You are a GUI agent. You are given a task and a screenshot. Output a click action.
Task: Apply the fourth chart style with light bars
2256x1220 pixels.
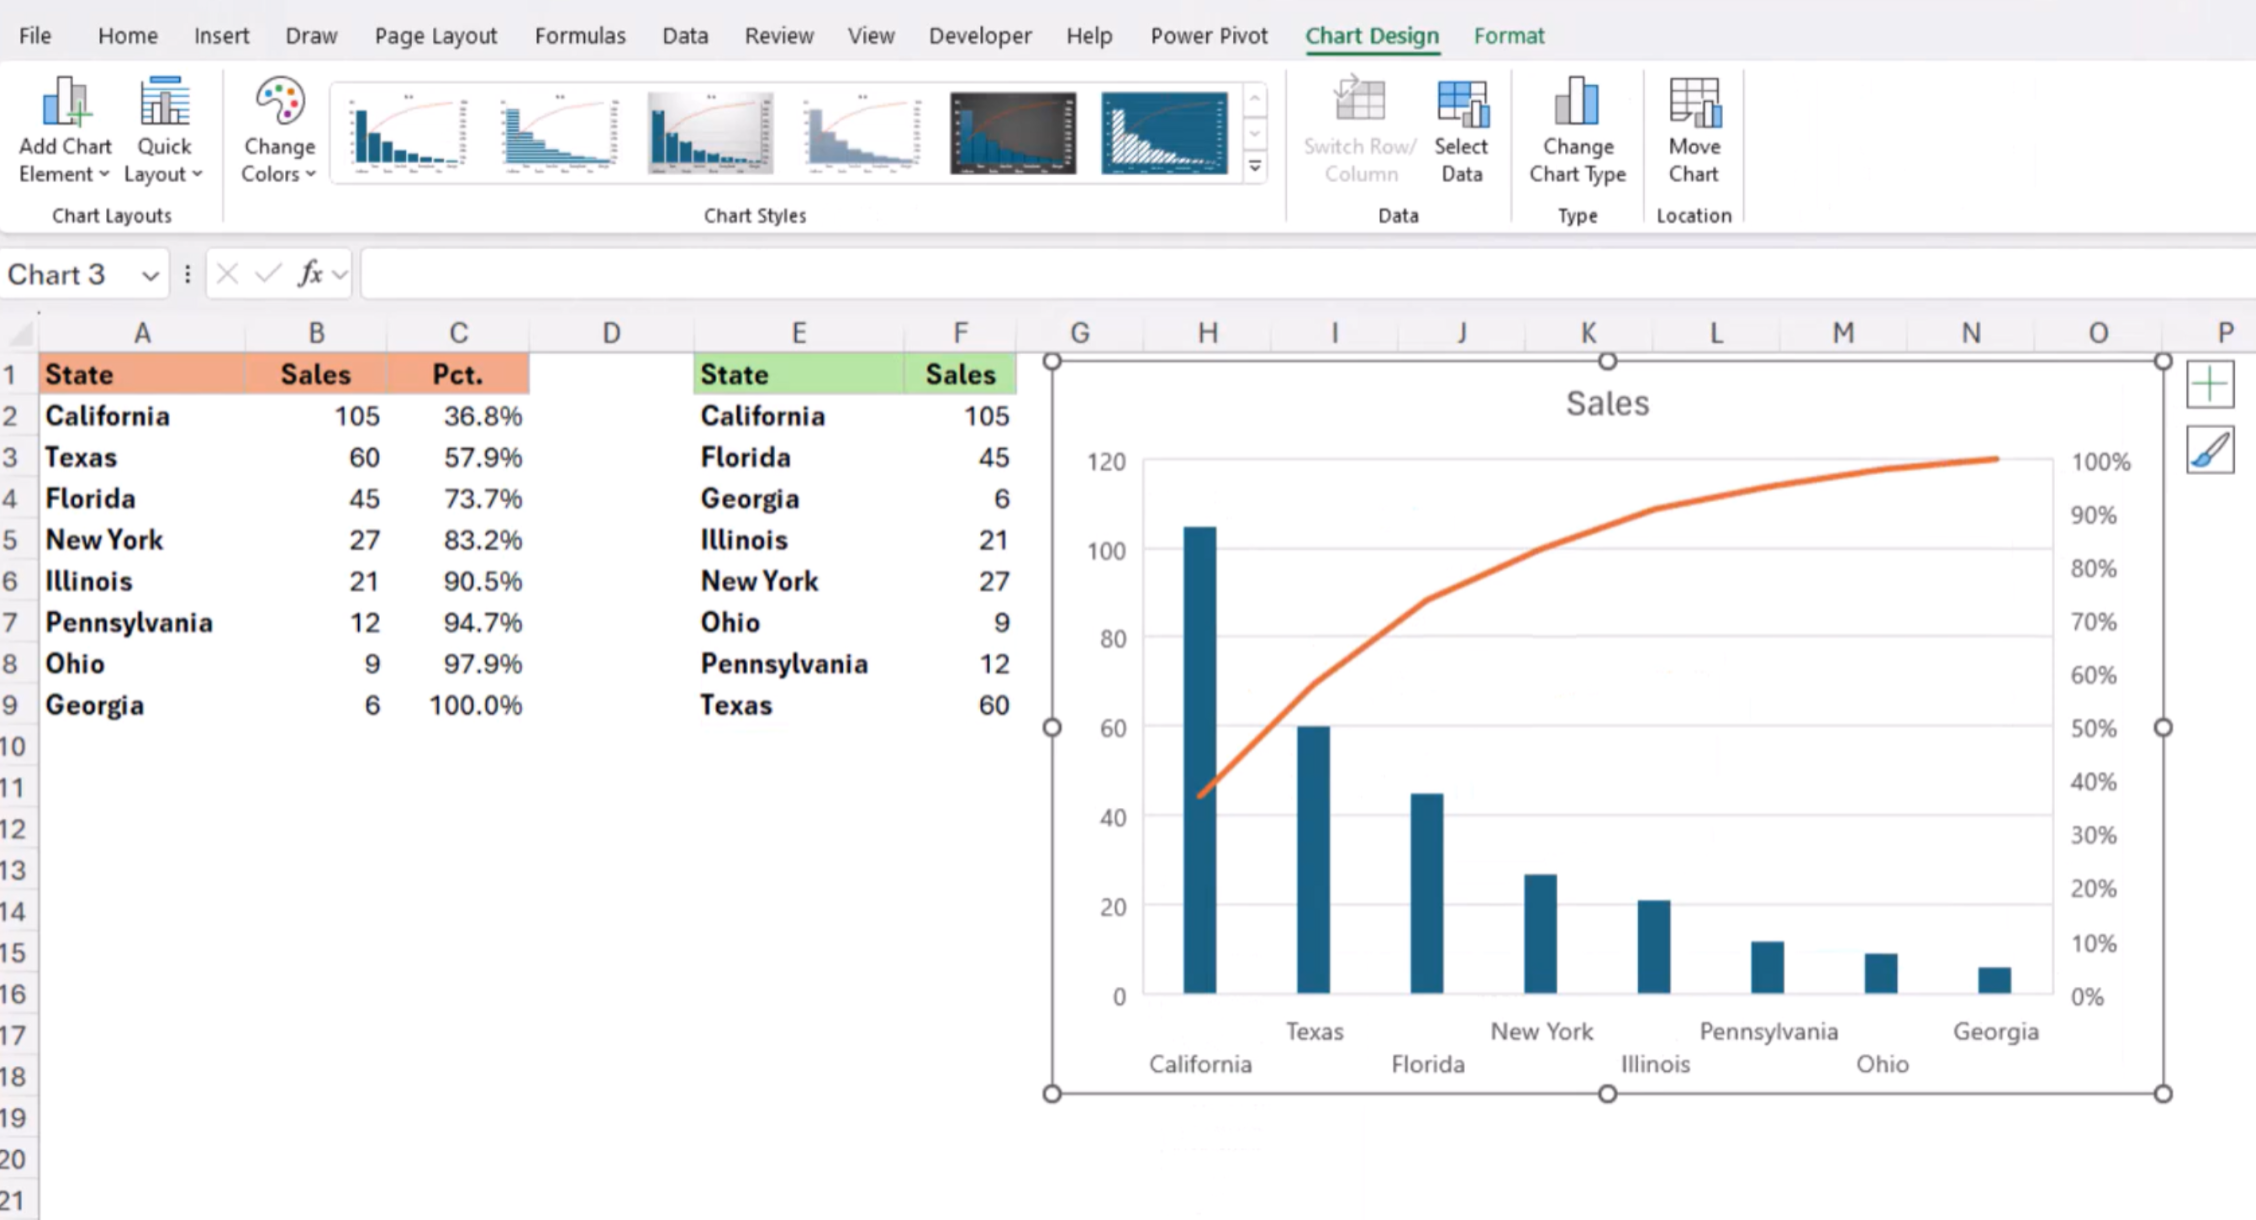pyautogui.click(x=862, y=133)
